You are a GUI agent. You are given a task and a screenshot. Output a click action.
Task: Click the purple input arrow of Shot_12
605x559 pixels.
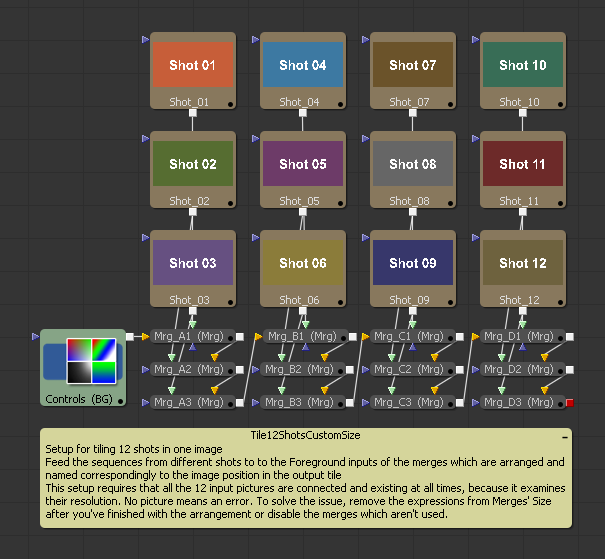(x=475, y=238)
